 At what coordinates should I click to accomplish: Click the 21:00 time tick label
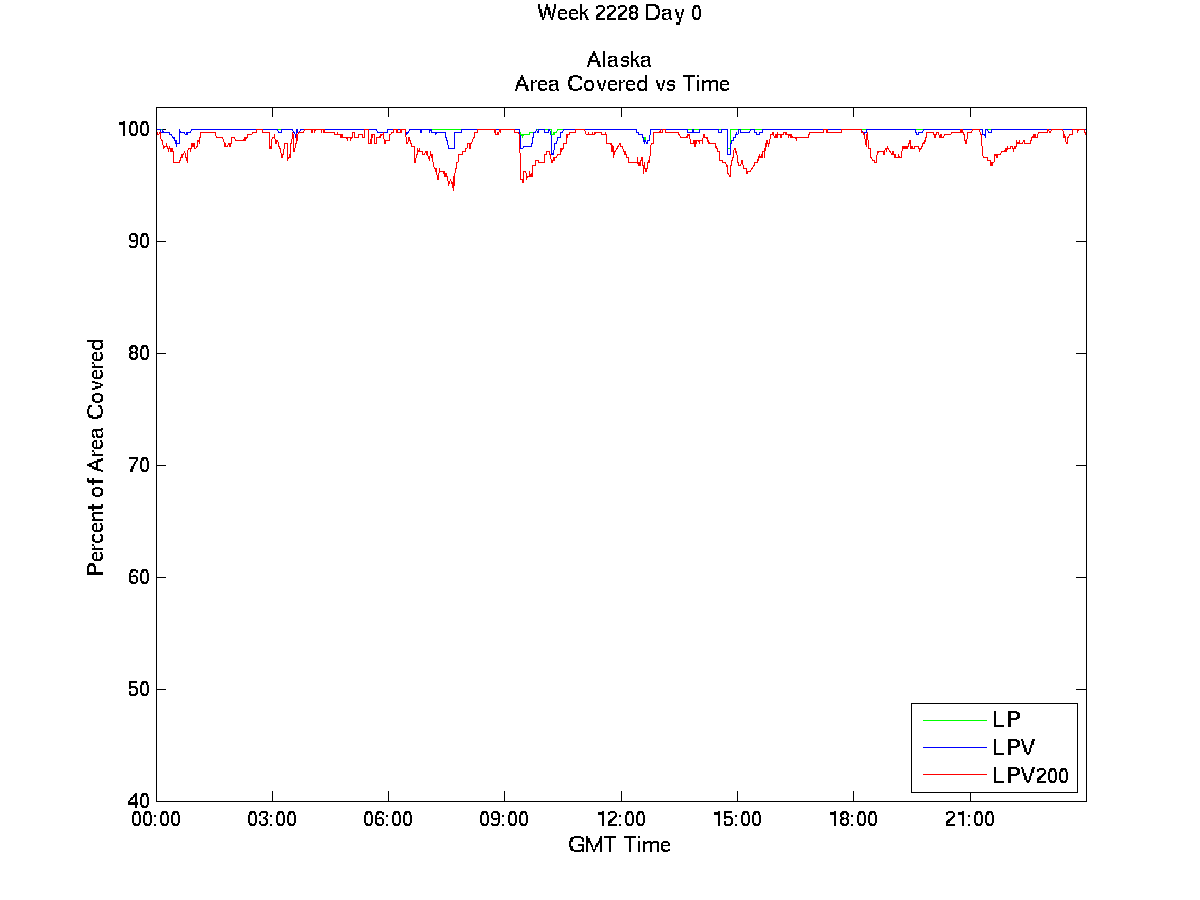click(x=969, y=820)
